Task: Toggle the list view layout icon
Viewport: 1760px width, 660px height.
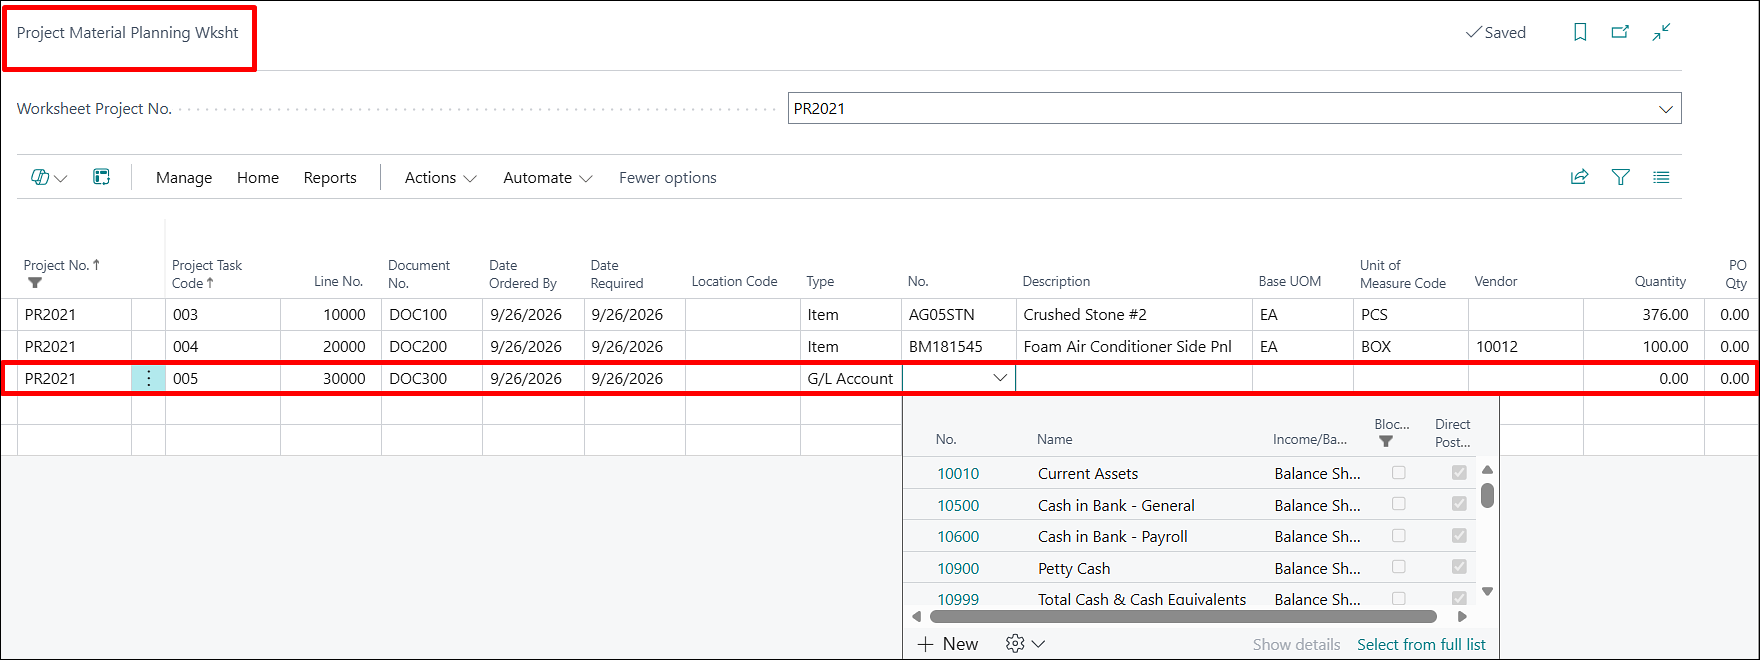Action: click(x=1661, y=177)
